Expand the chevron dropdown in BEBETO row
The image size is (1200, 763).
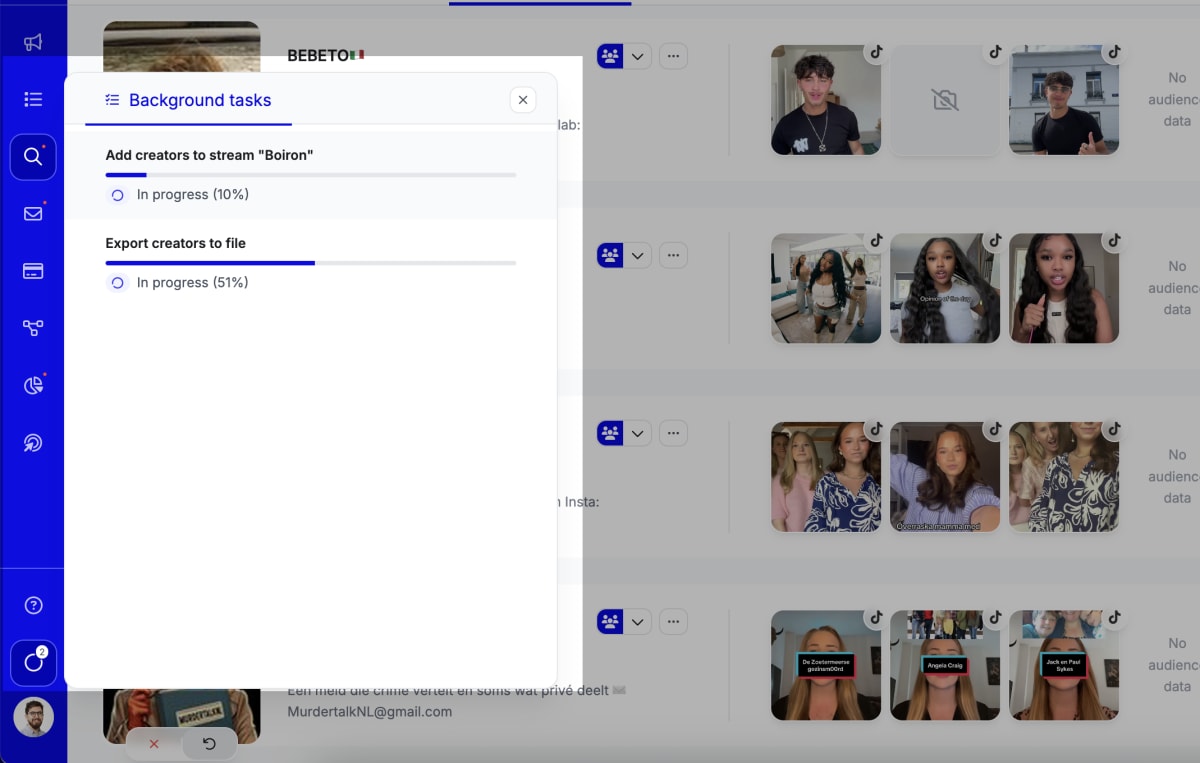click(x=638, y=56)
